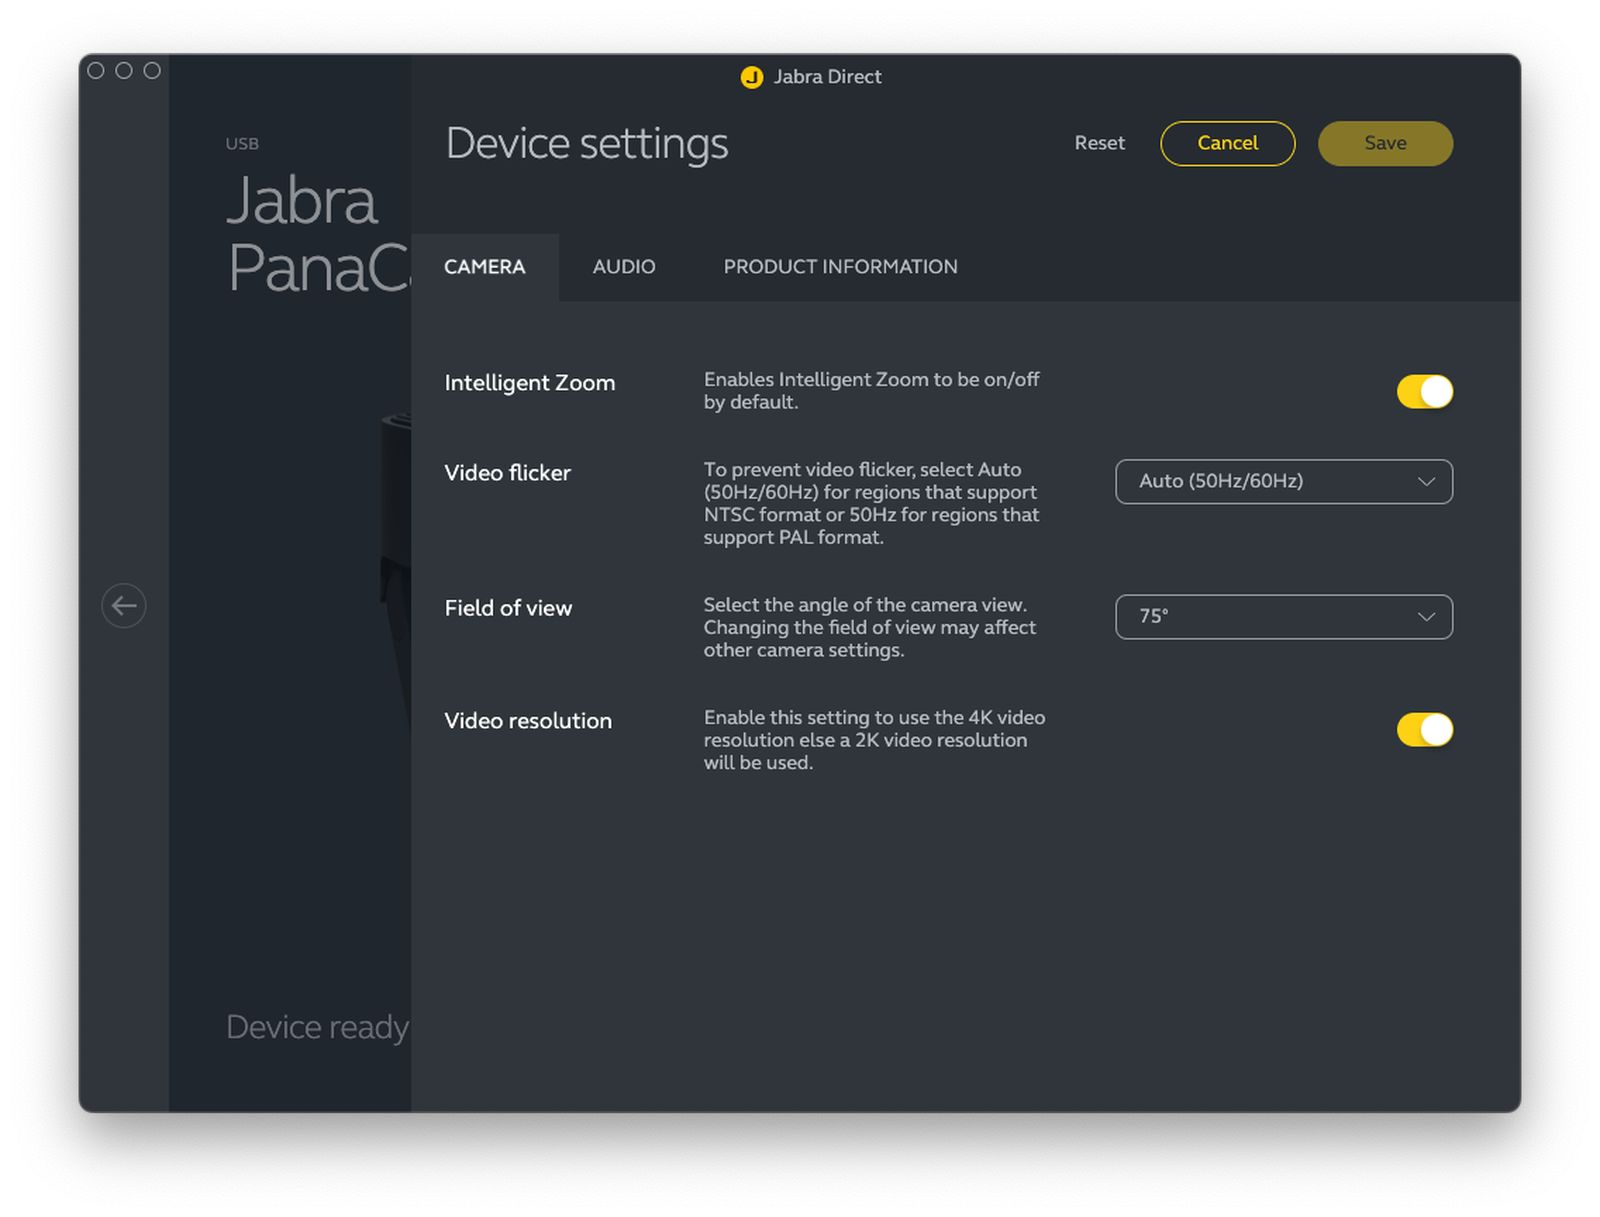Click the Intelligent Zoom label
The height and width of the screenshot is (1217, 1600).
[530, 383]
